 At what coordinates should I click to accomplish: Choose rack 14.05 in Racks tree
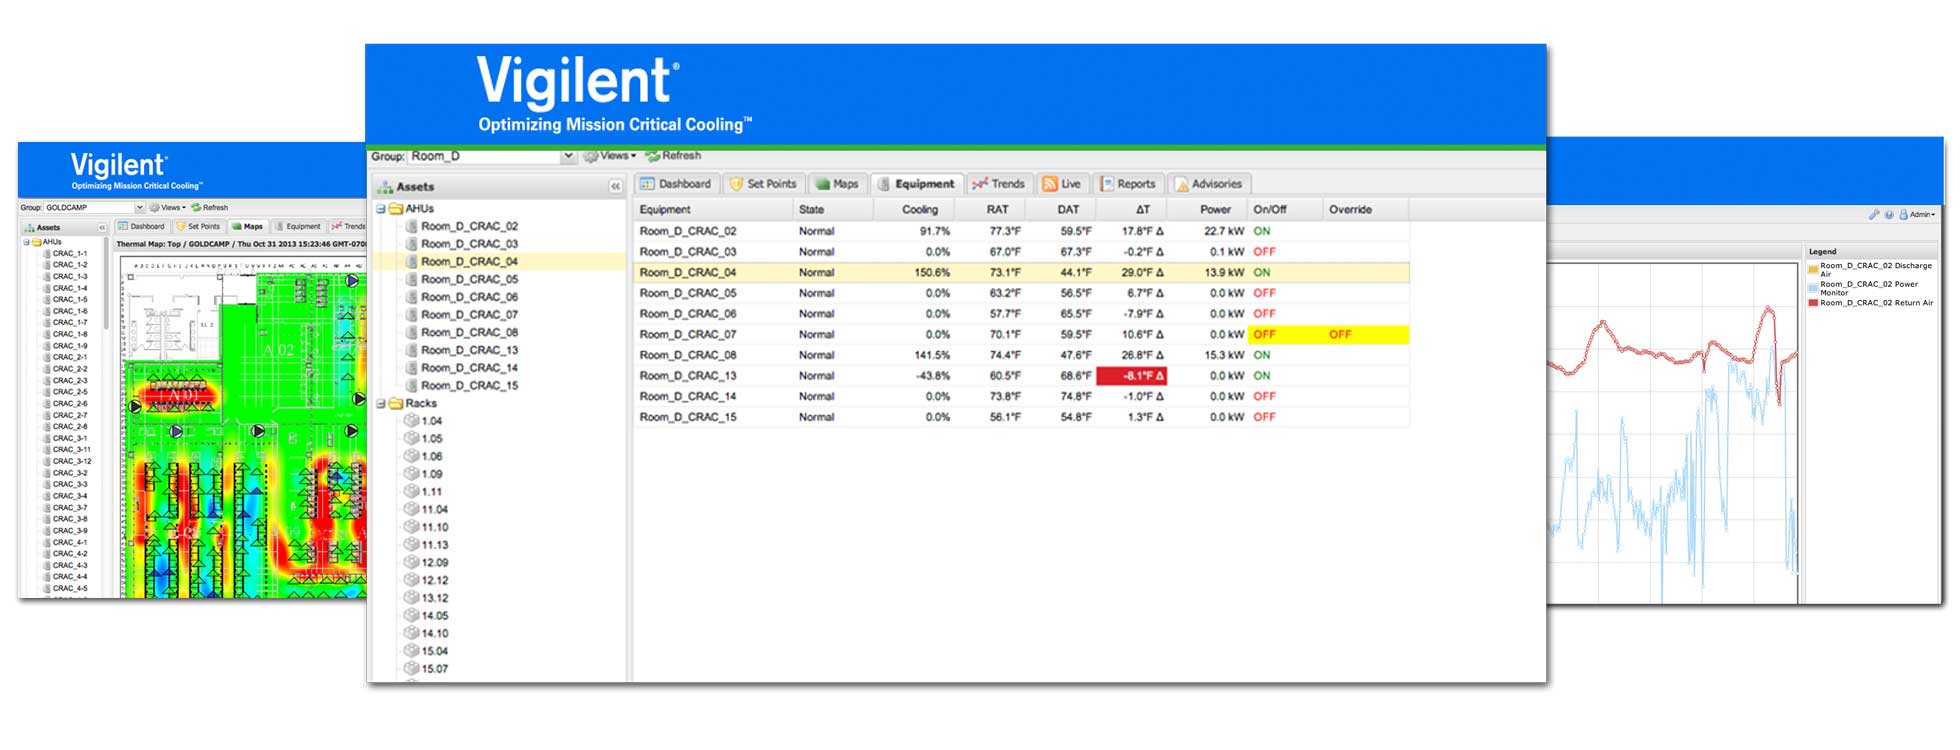tap(435, 616)
